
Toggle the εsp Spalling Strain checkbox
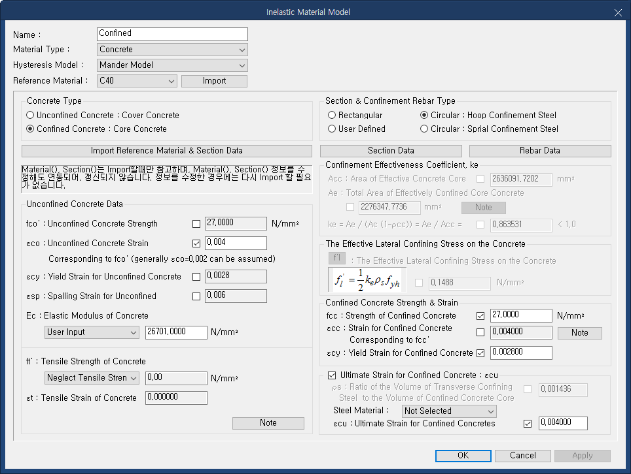[196, 297]
